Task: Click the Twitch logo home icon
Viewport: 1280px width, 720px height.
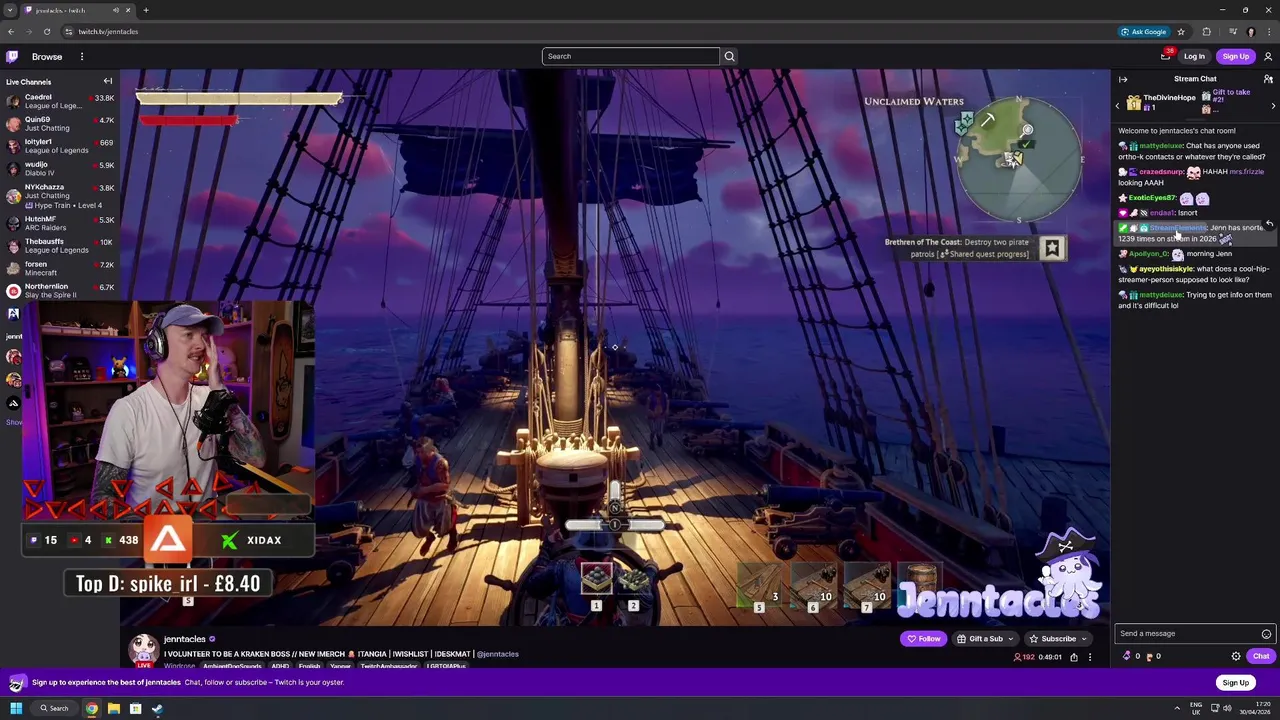Action: [12, 57]
